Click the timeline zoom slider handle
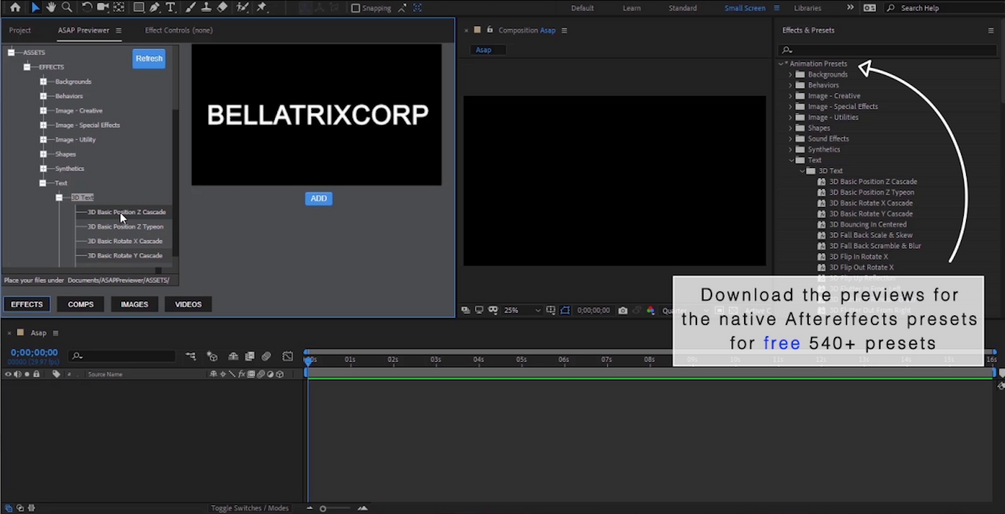The height and width of the screenshot is (514, 1005). 323,508
